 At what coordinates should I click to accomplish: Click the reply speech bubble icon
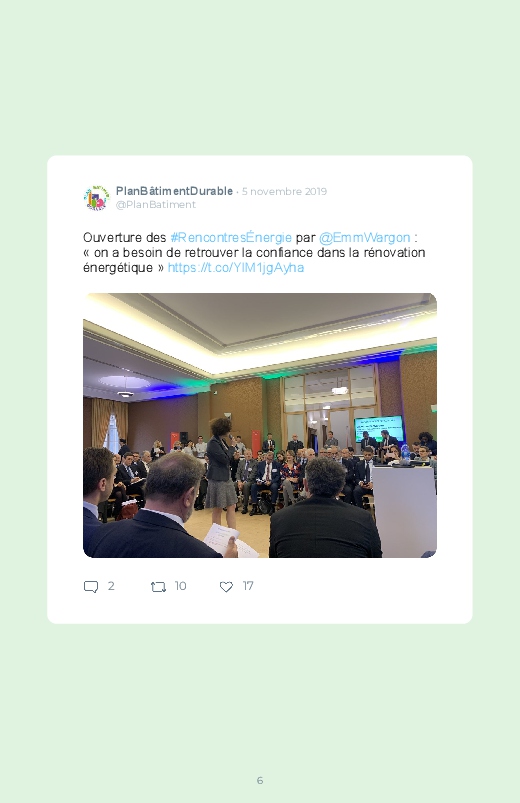click(91, 586)
